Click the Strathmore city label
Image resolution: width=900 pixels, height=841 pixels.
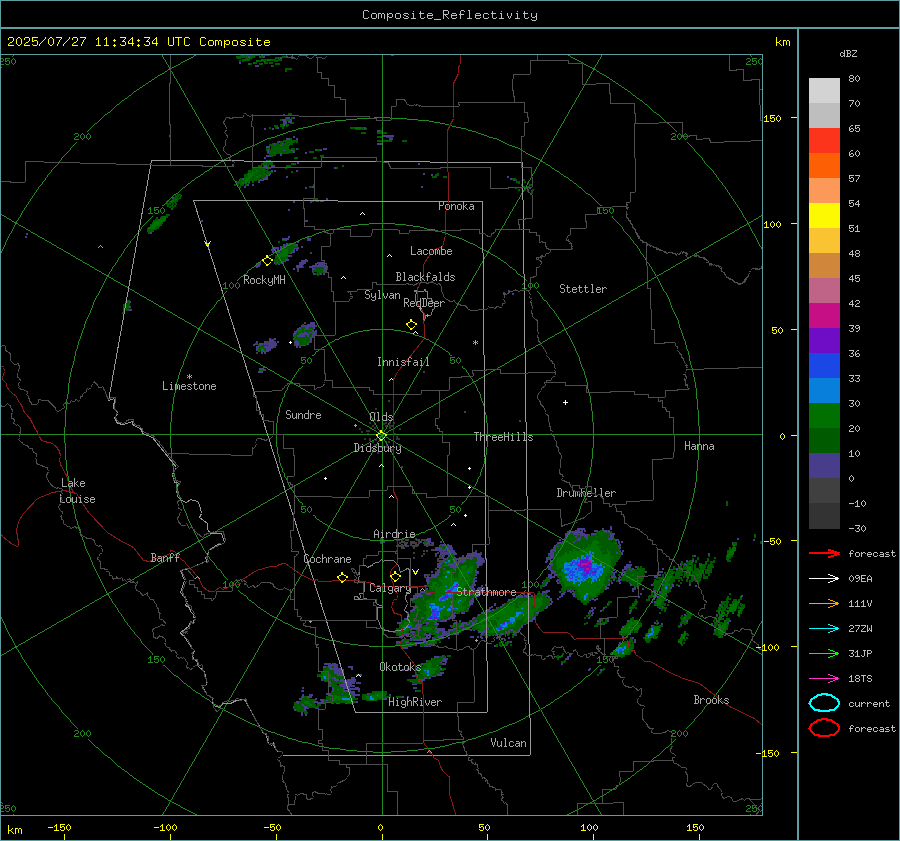coord(486,592)
